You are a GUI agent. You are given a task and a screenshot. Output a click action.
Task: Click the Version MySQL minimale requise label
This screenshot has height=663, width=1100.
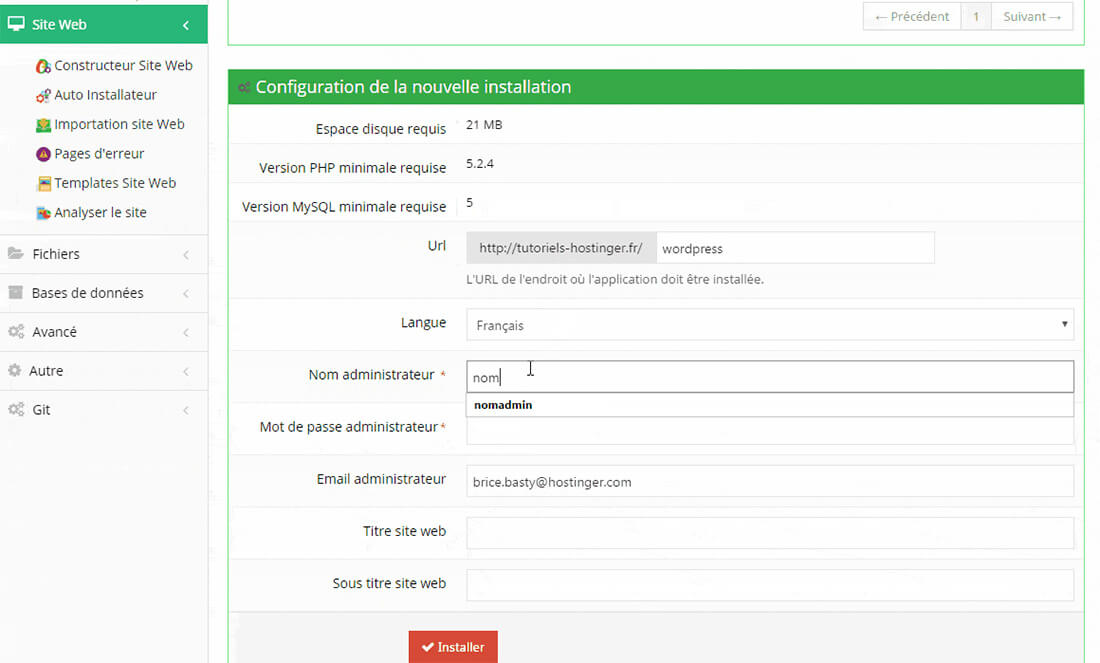(344, 207)
